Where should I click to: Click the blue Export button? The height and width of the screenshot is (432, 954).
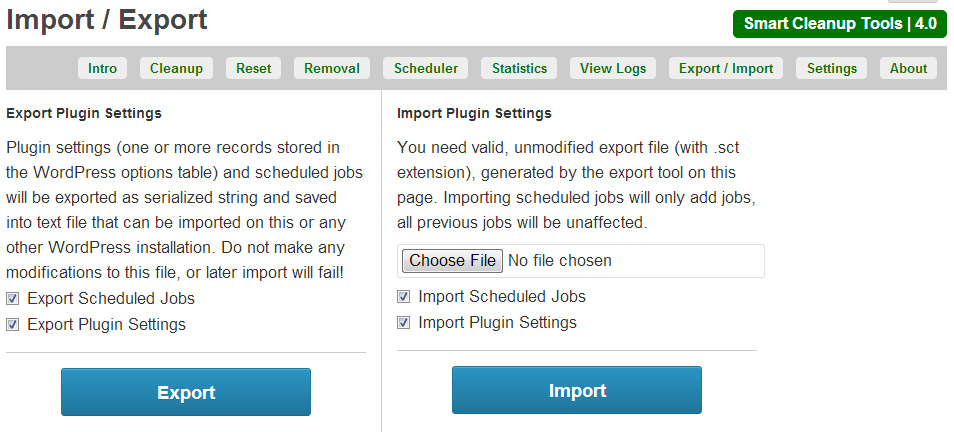186,392
